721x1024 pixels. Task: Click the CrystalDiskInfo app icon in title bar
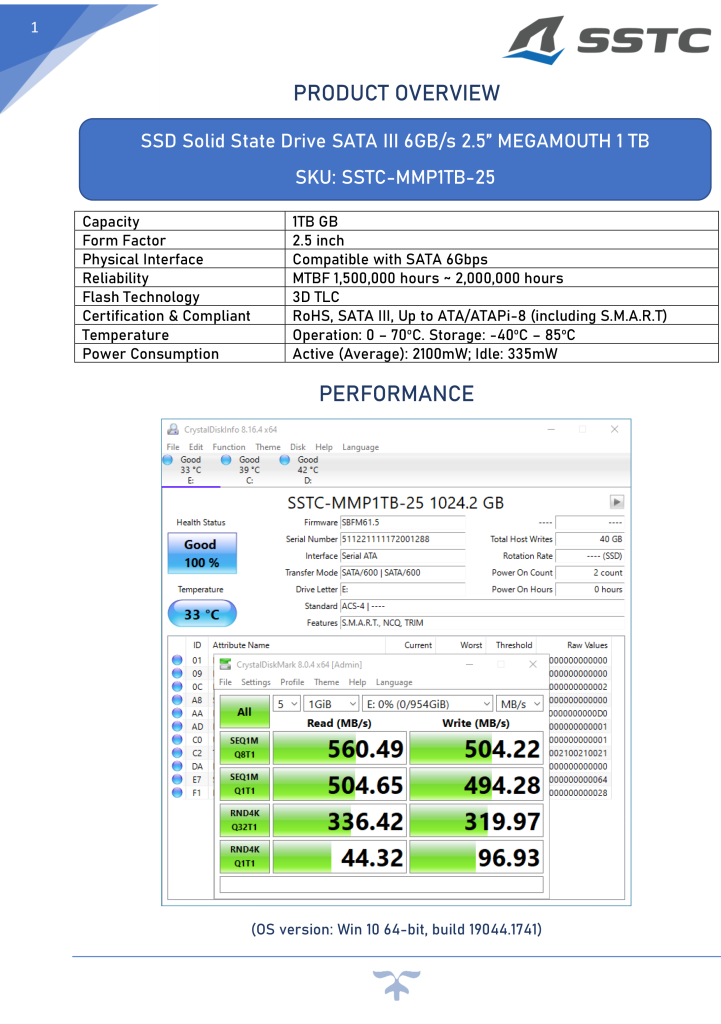[x=173, y=429]
